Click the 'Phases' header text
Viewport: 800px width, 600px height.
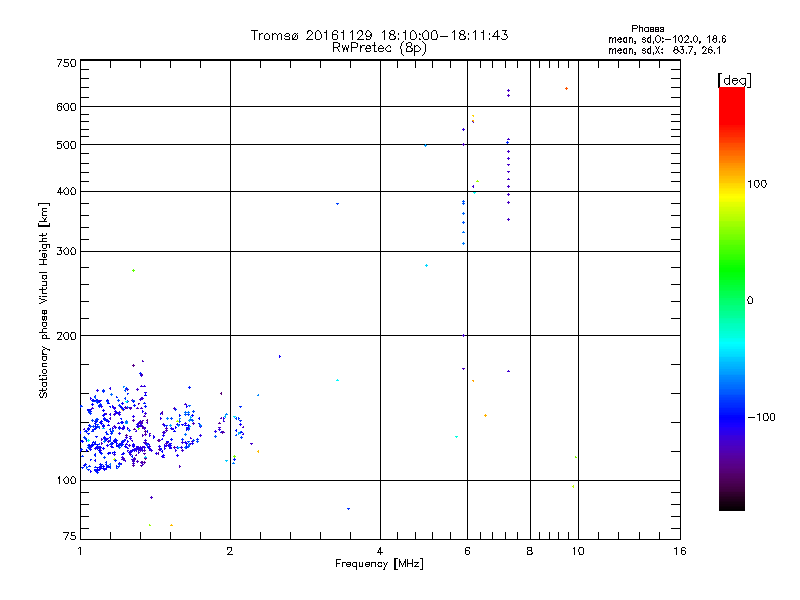click(647, 29)
